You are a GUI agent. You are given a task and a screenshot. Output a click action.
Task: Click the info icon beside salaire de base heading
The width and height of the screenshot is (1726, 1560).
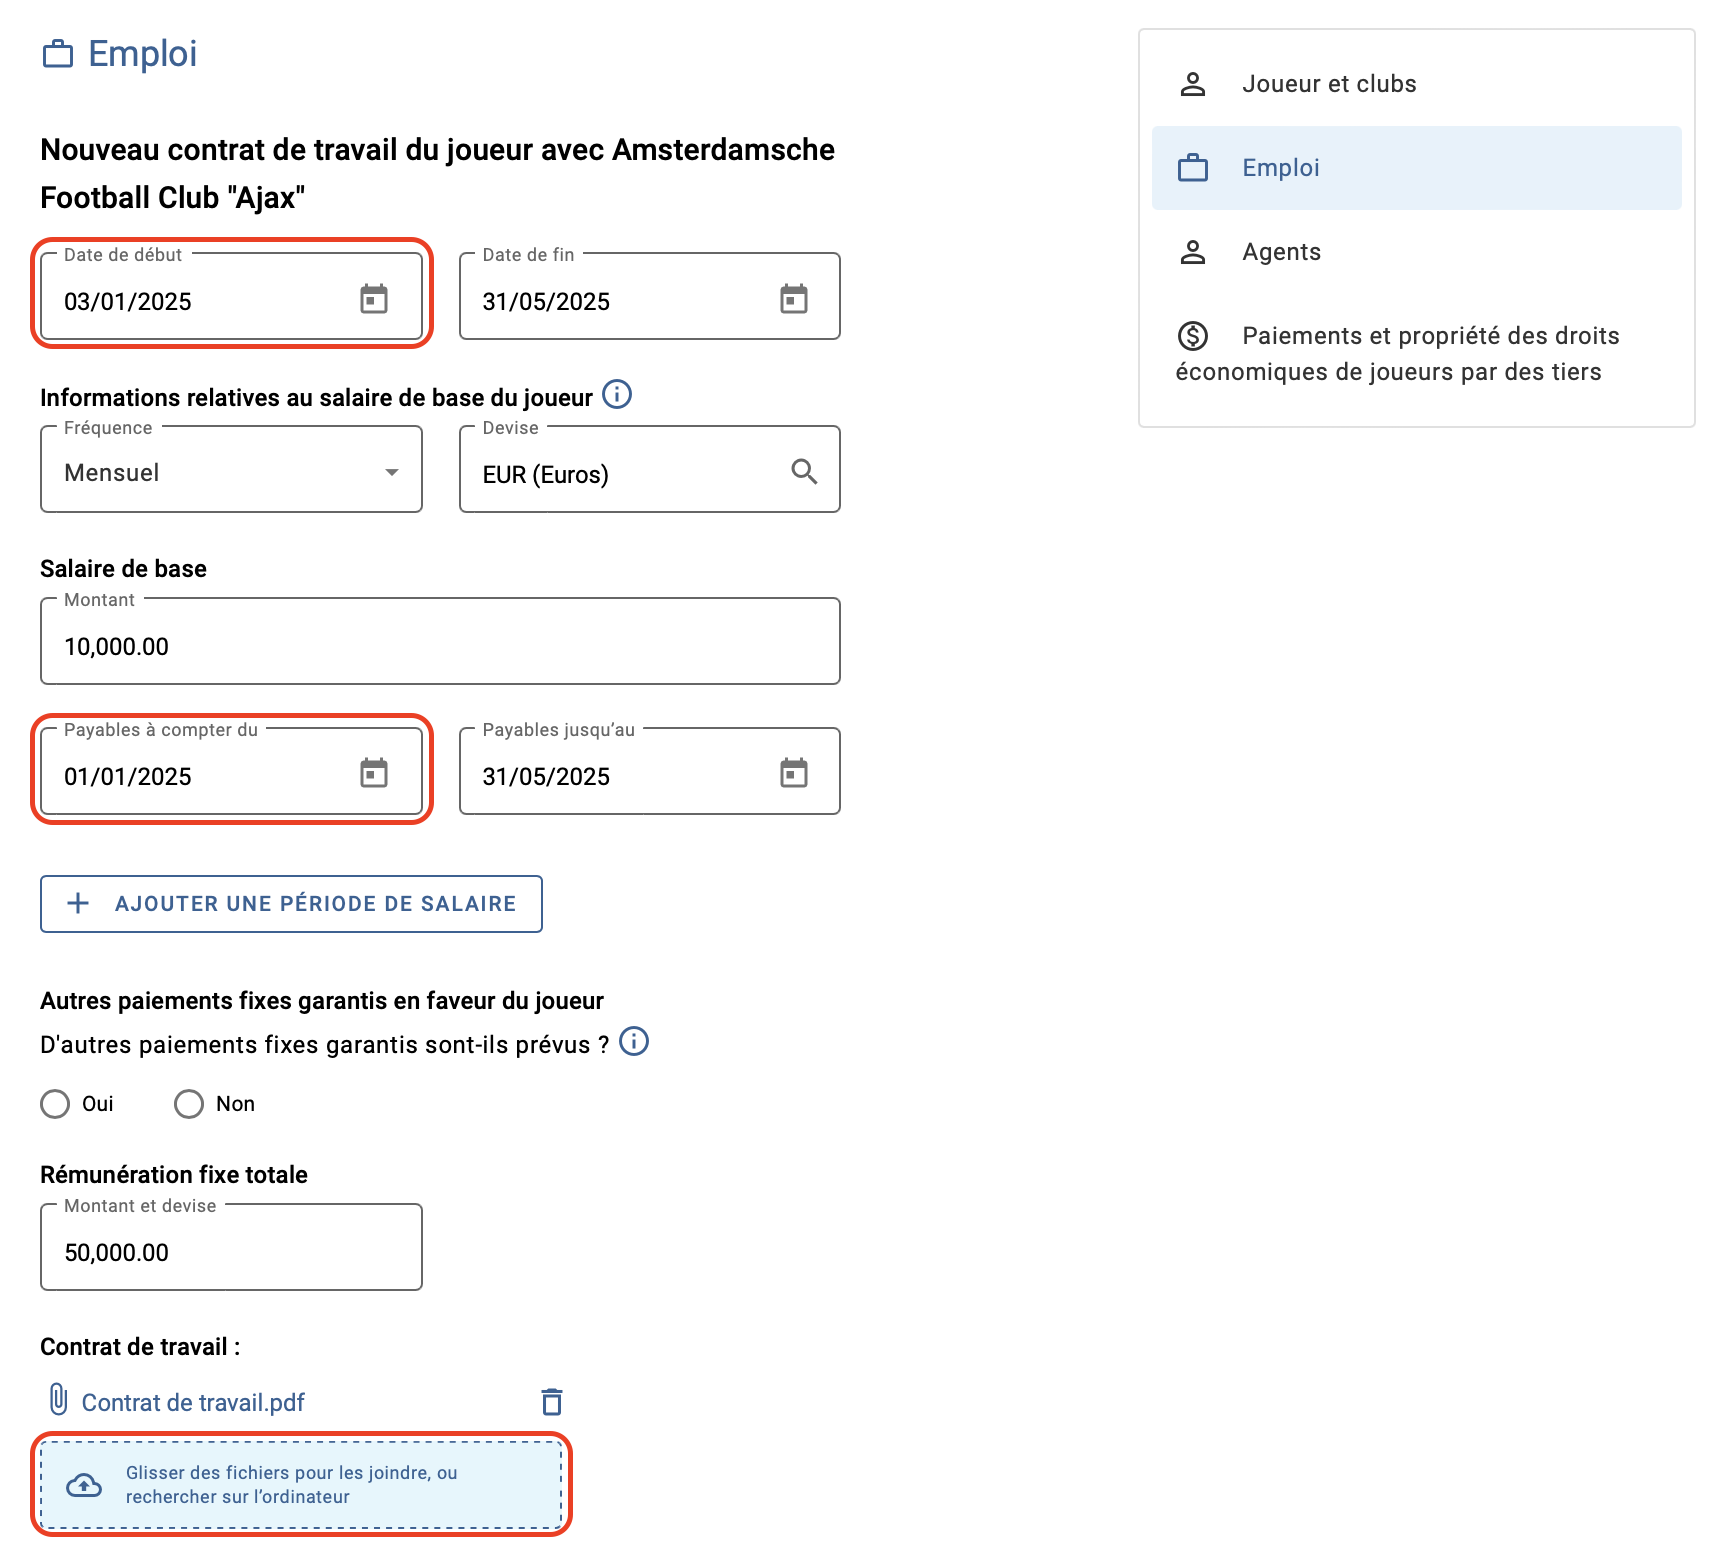coord(617,395)
